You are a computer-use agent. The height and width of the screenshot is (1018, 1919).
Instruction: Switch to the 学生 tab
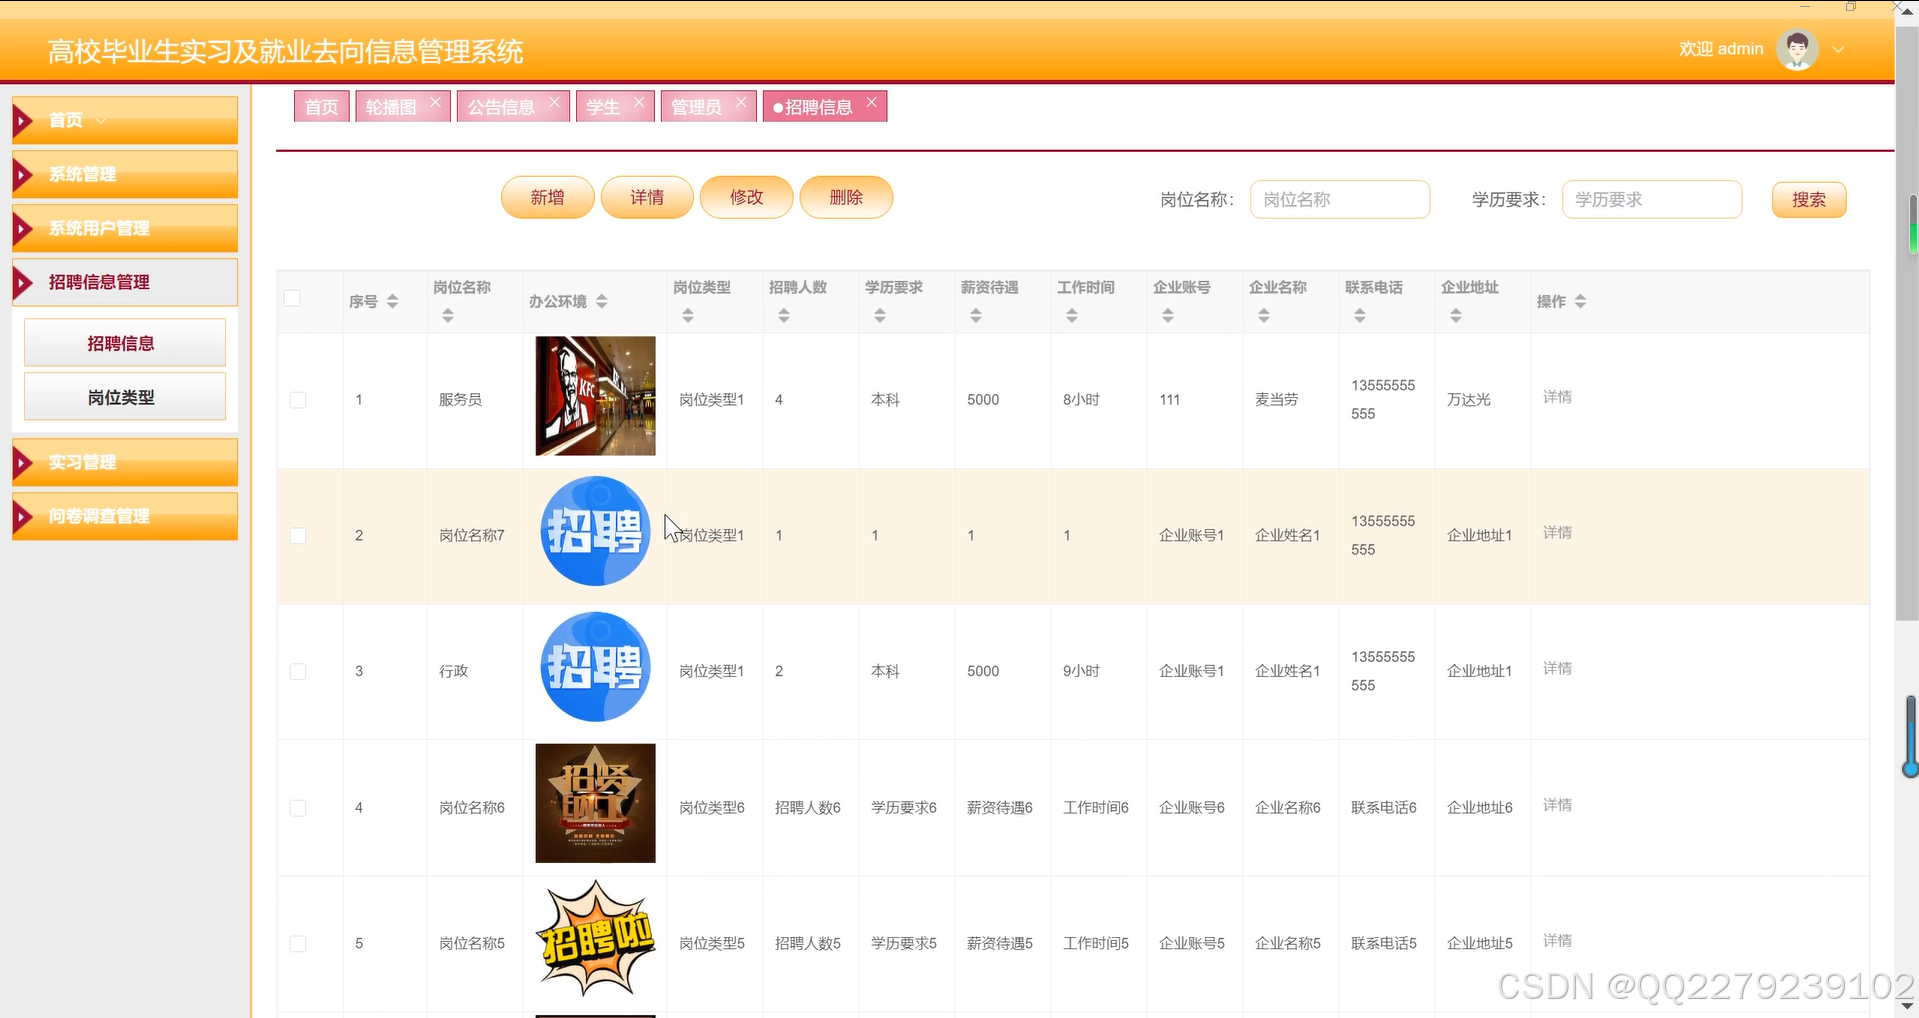click(x=604, y=106)
